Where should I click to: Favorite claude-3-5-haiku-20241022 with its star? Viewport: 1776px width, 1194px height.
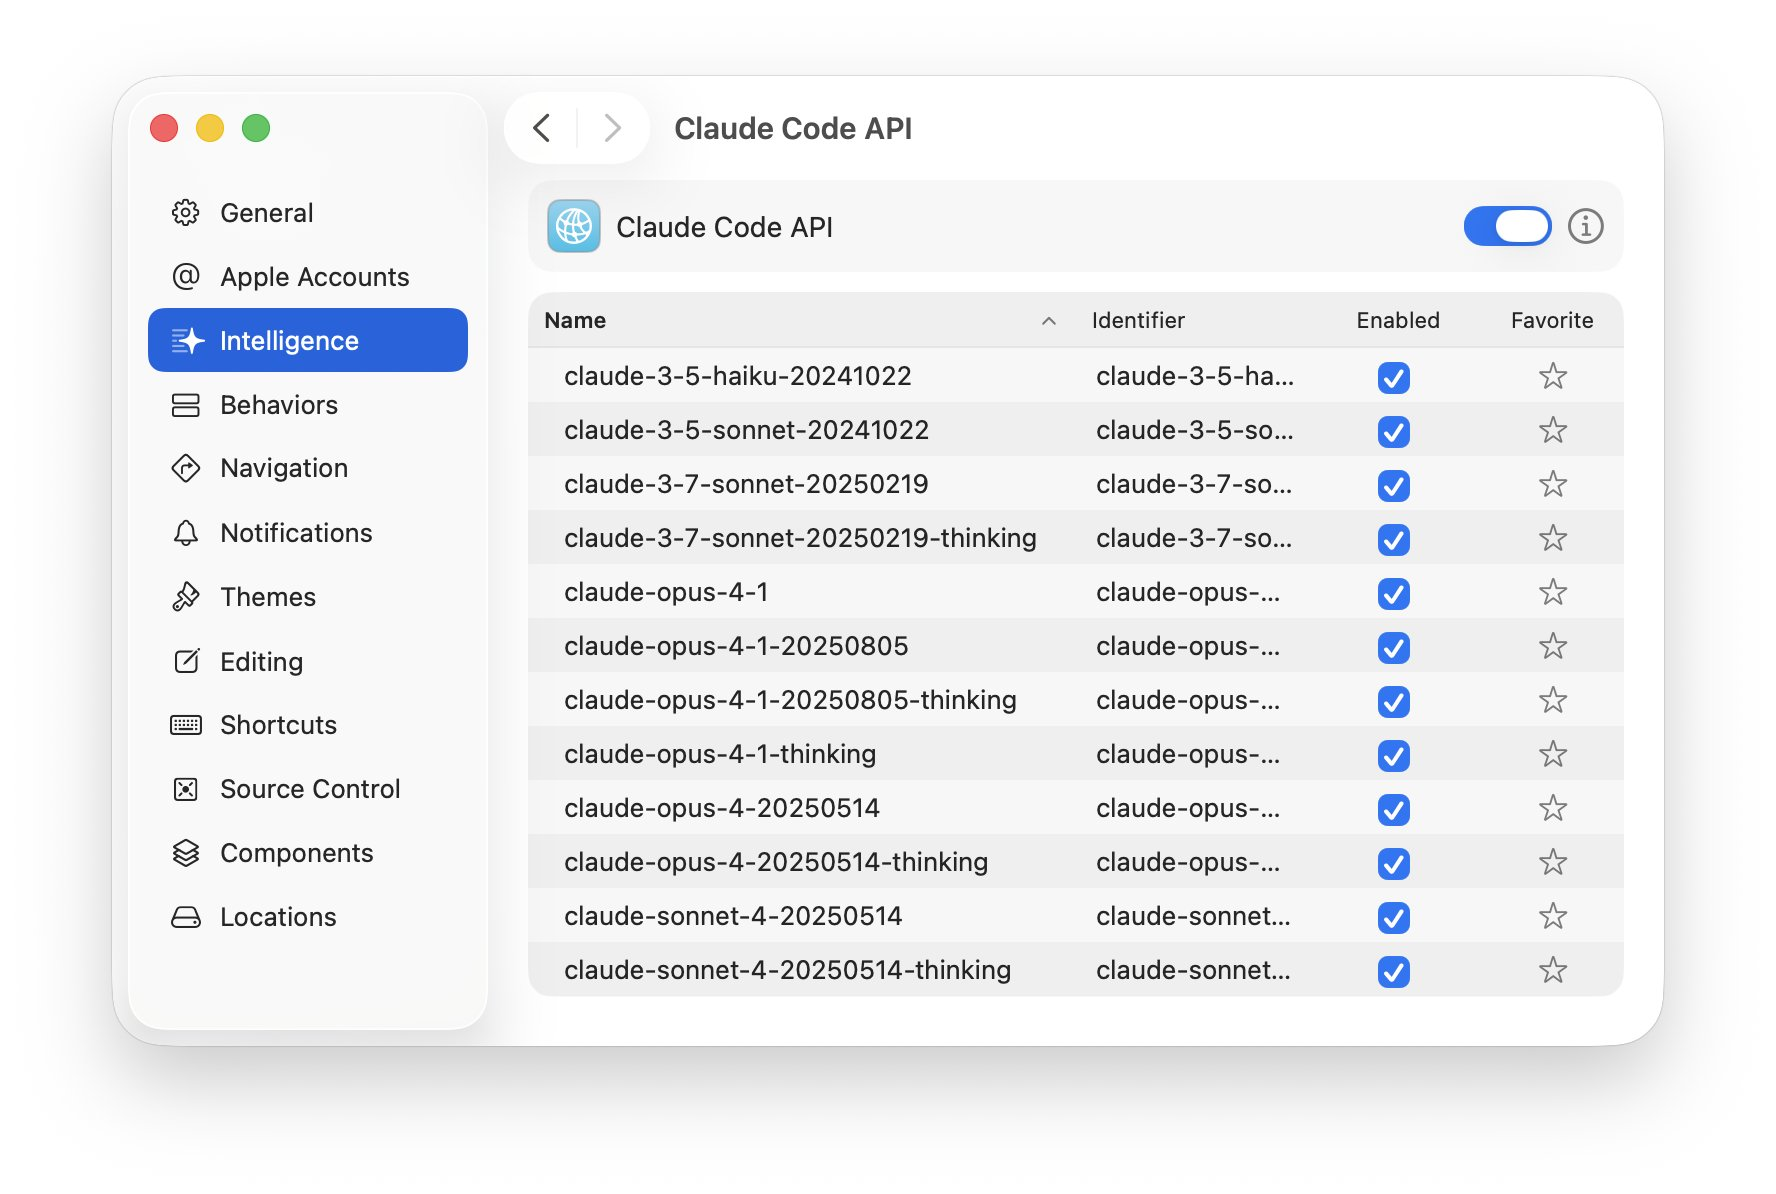click(x=1553, y=376)
